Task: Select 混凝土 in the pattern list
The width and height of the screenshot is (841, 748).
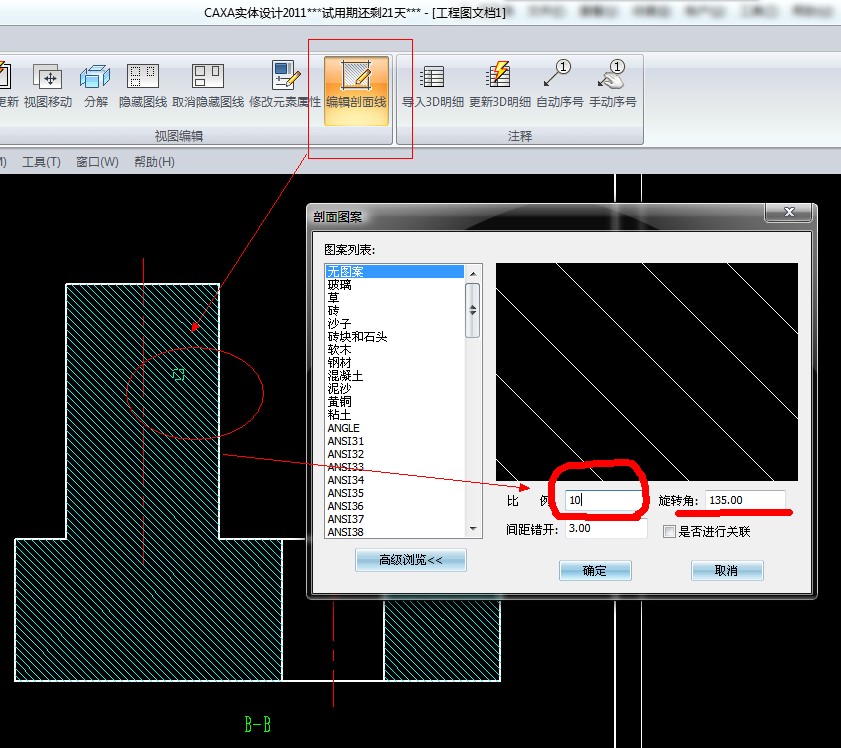Action: pyautogui.click(x=346, y=376)
